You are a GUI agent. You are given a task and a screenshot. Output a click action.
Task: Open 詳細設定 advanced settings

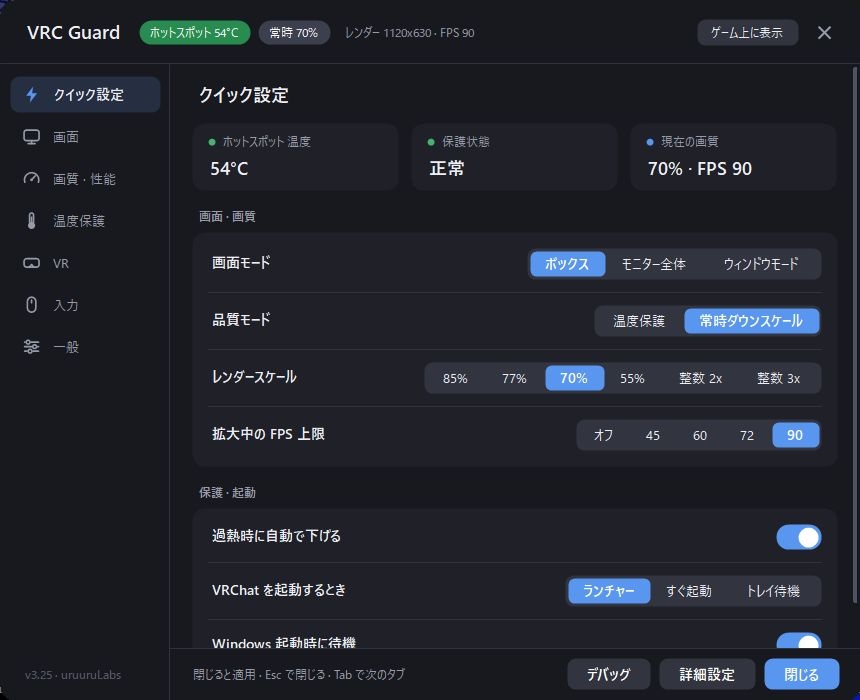[x=707, y=674]
